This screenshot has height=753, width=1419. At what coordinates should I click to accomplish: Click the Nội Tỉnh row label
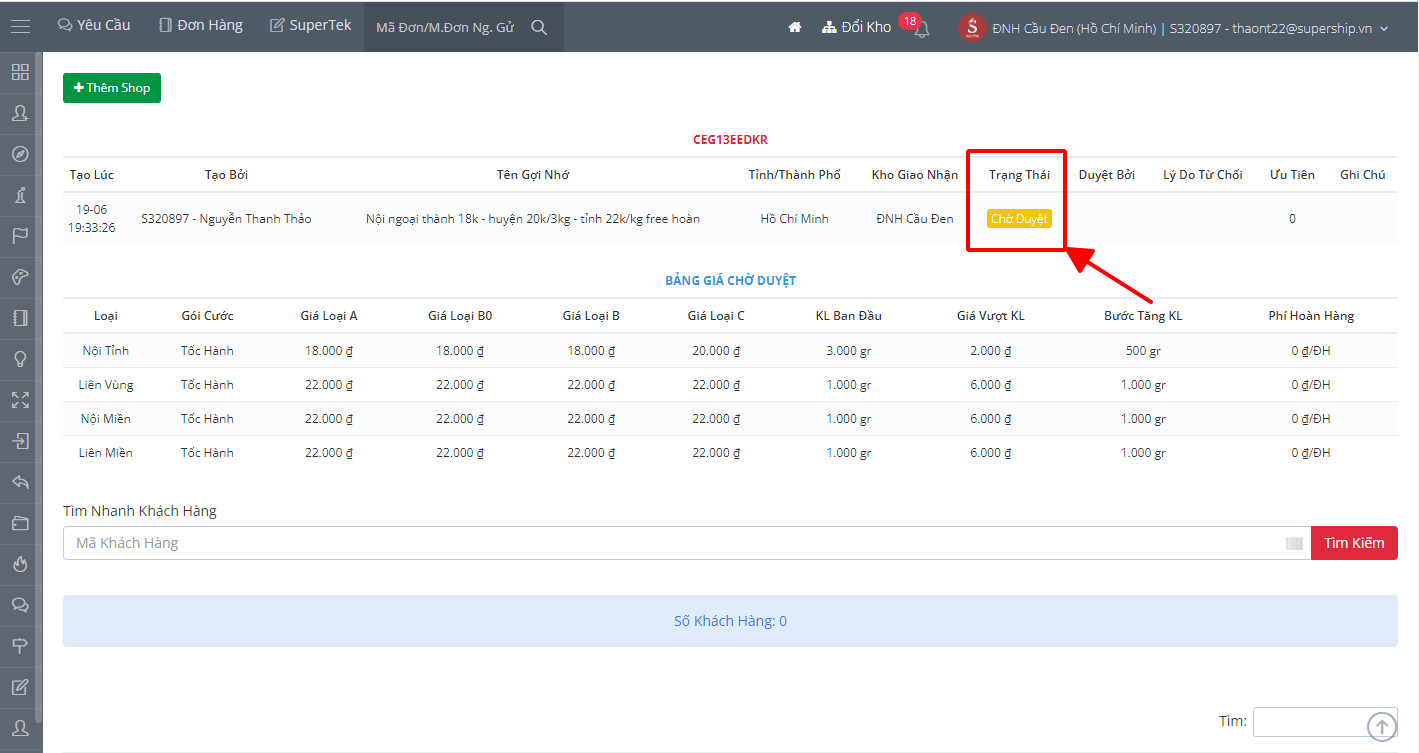coord(106,351)
